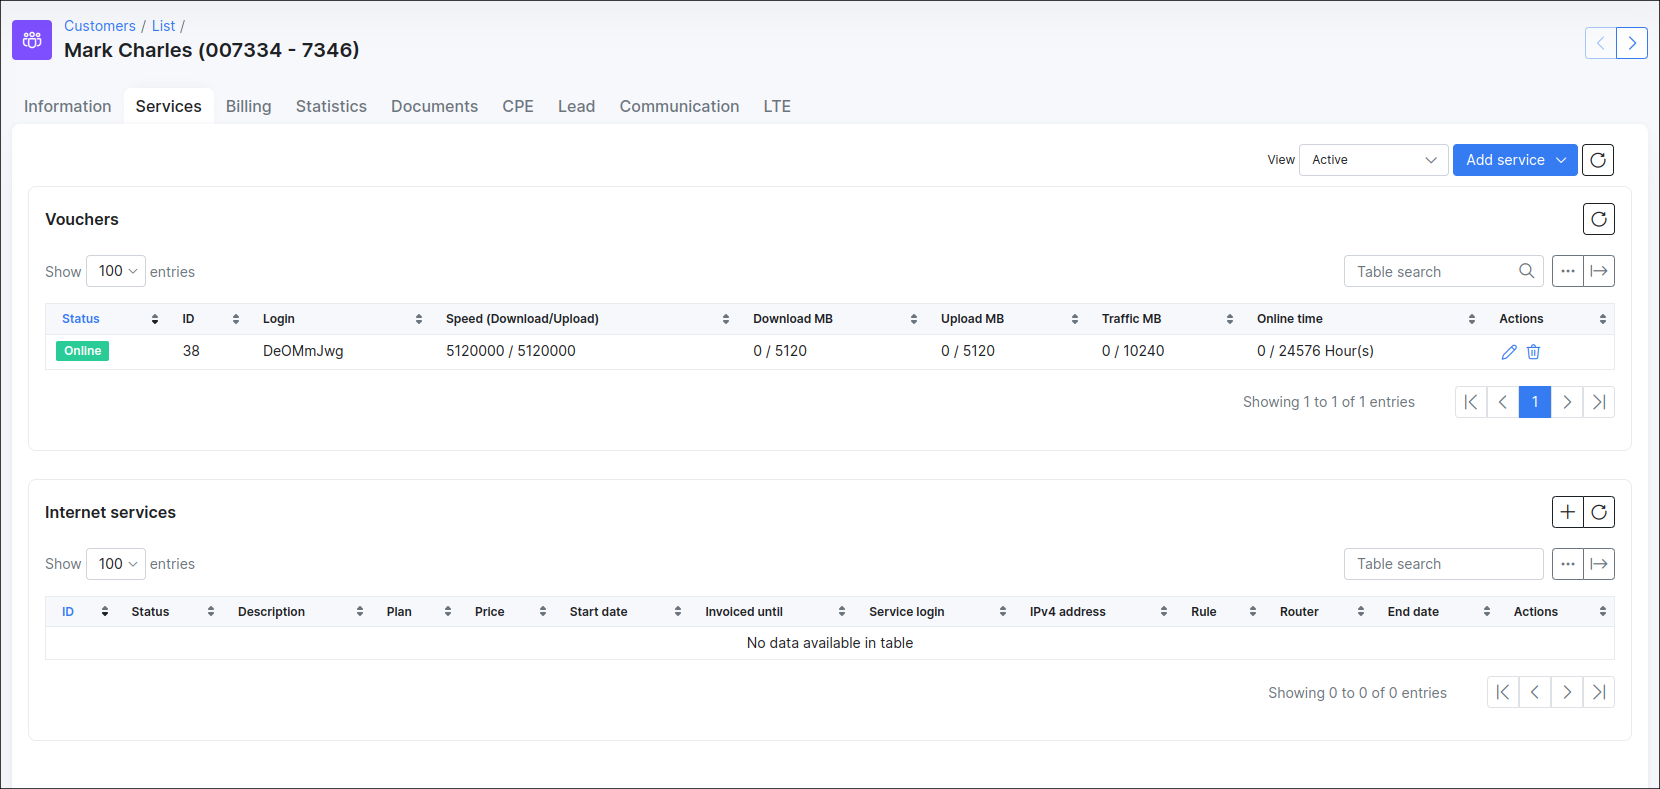The height and width of the screenshot is (789, 1660).
Task: Open the Statistics tab
Action: tap(331, 106)
